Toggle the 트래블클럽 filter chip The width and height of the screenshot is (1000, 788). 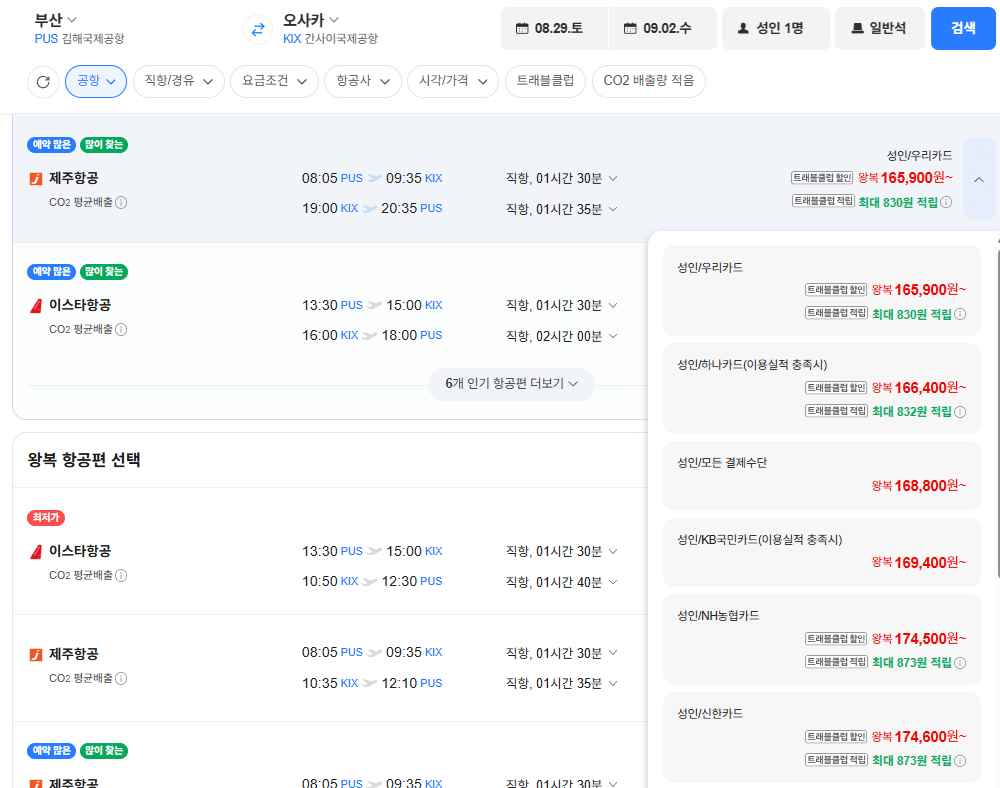pyautogui.click(x=545, y=81)
